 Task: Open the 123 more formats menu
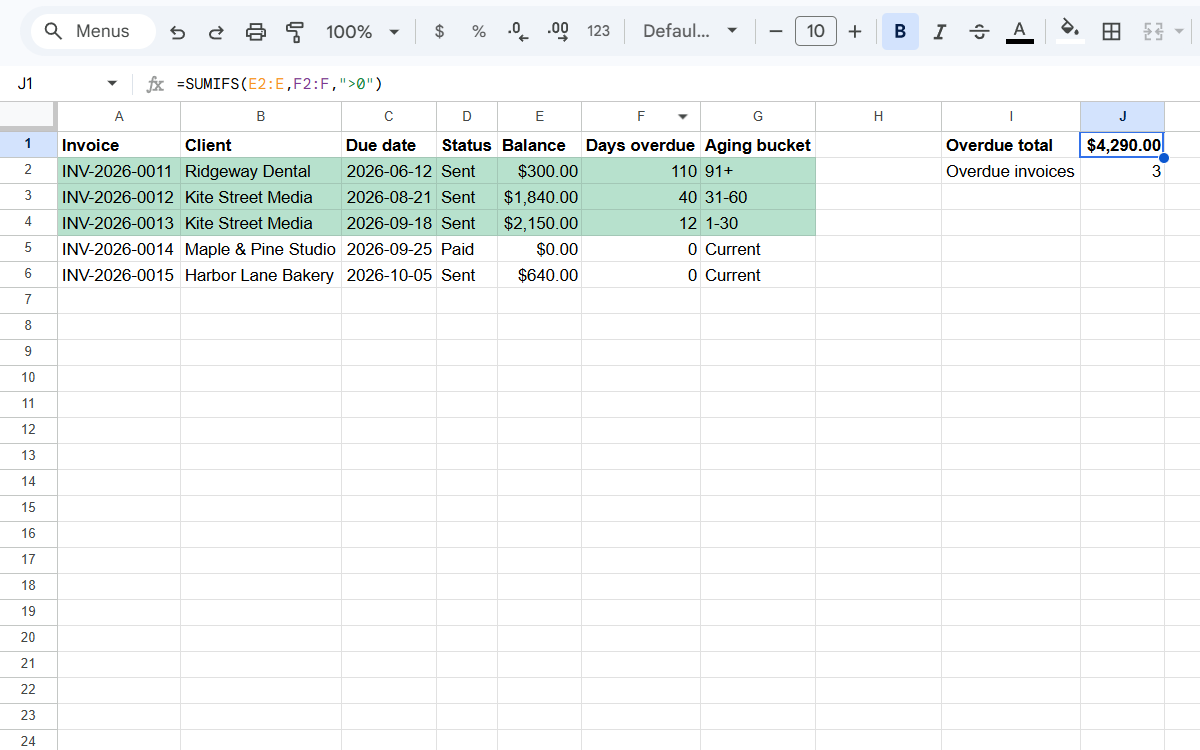[x=599, y=32]
